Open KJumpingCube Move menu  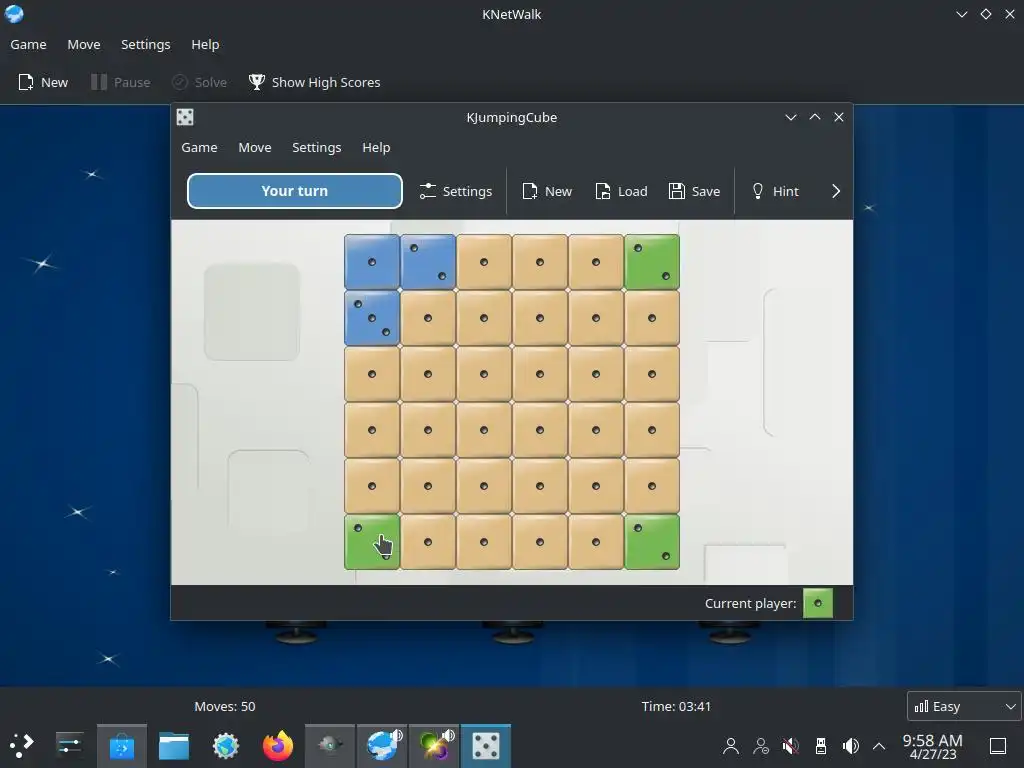click(255, 148)
